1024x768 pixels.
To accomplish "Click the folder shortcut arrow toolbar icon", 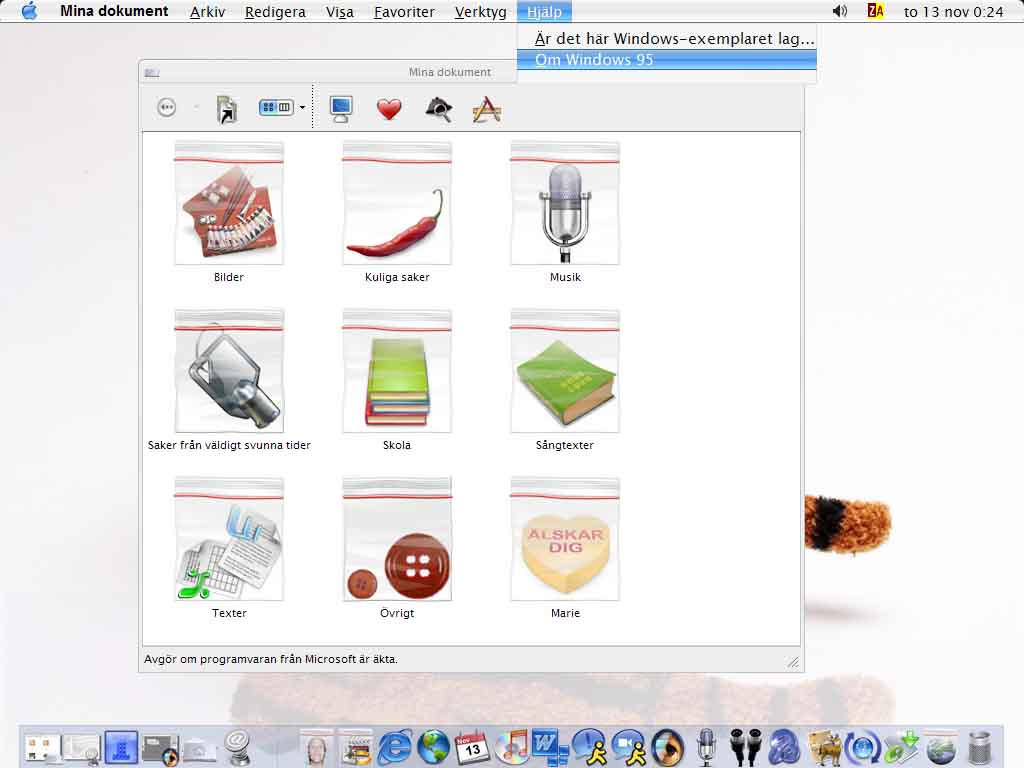I will 227,109.
